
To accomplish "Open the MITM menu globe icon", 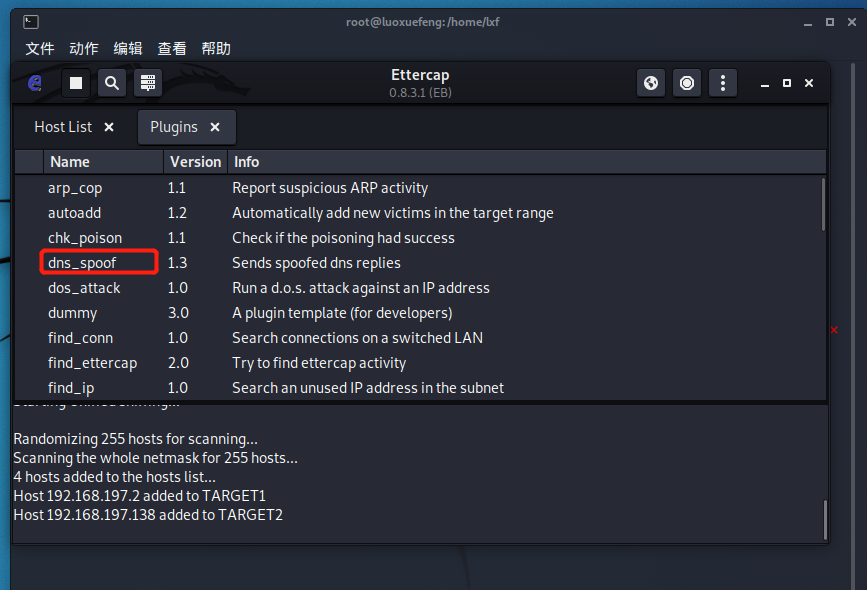I will pos(651,83).
